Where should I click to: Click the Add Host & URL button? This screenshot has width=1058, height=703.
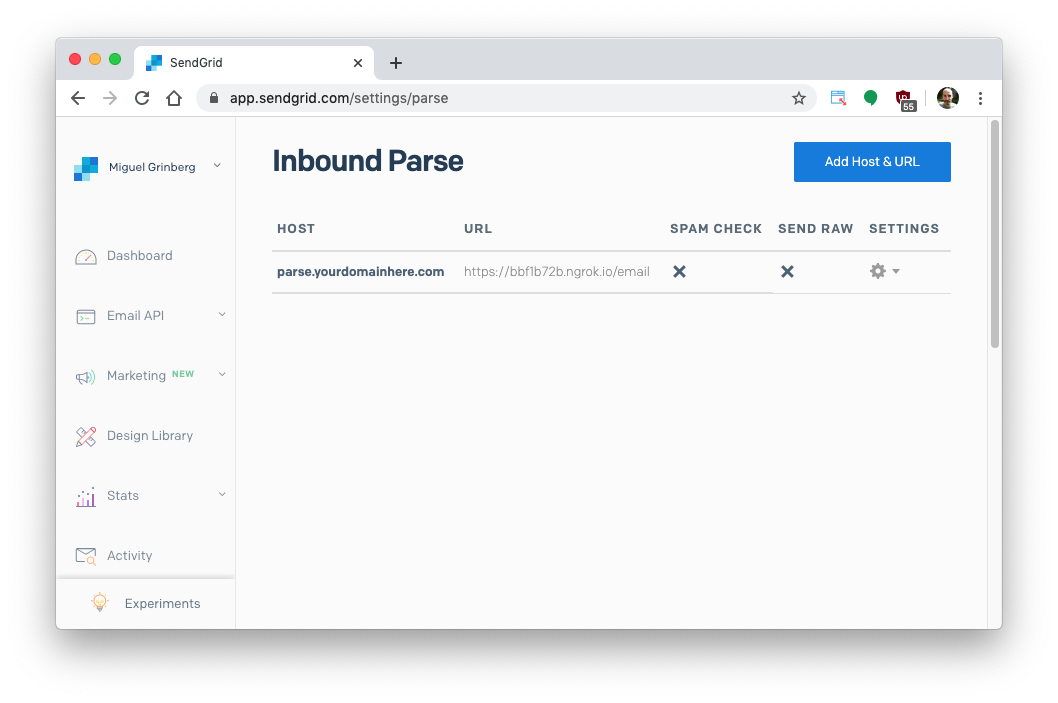click(x=872, y=162)
